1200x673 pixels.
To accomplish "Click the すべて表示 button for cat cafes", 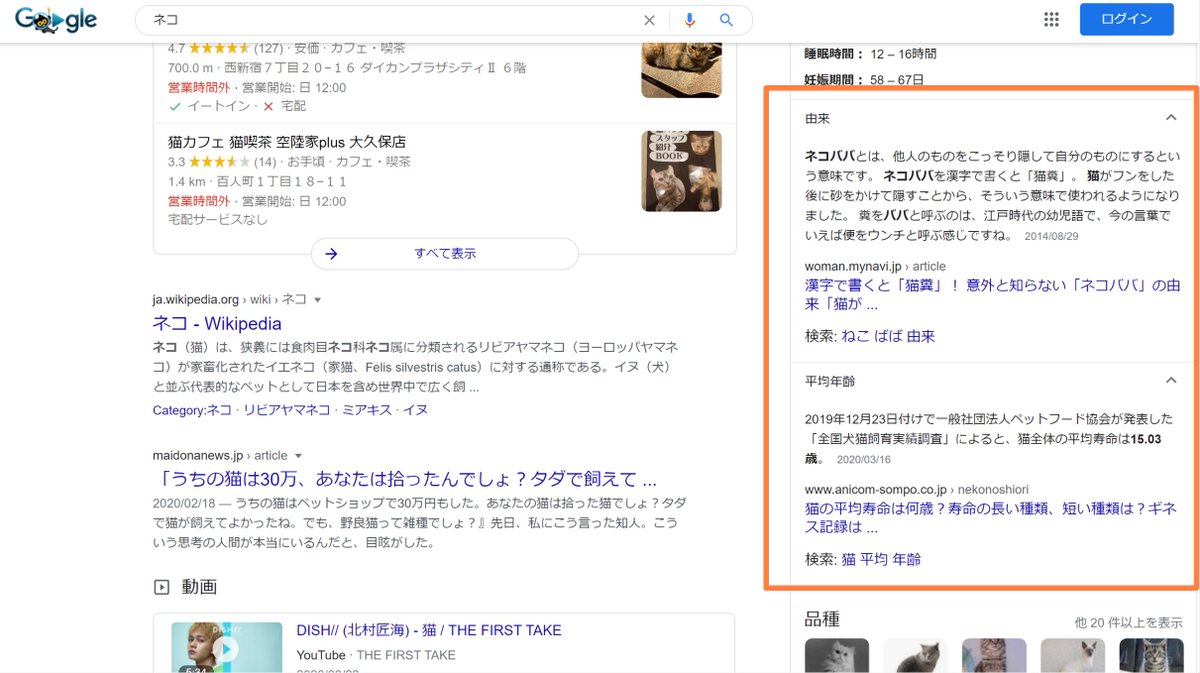I will pos(444,254).
